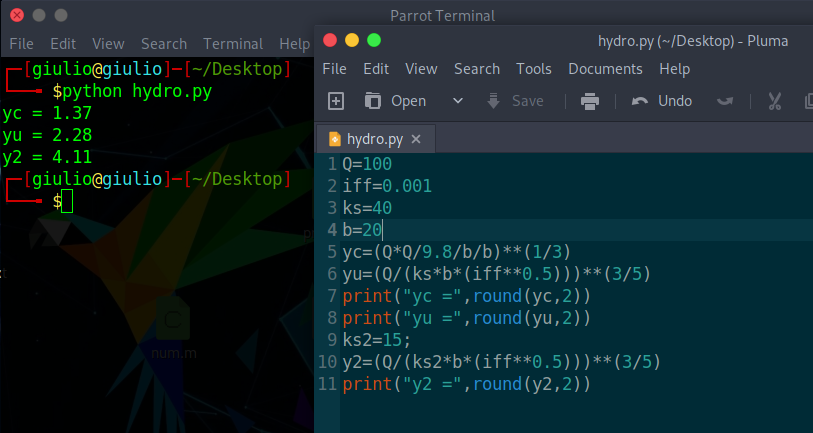Click the red close button of Parrot Terminal
Image resolution: width=813 pixels, height=433 pixels.
point(17,15)
